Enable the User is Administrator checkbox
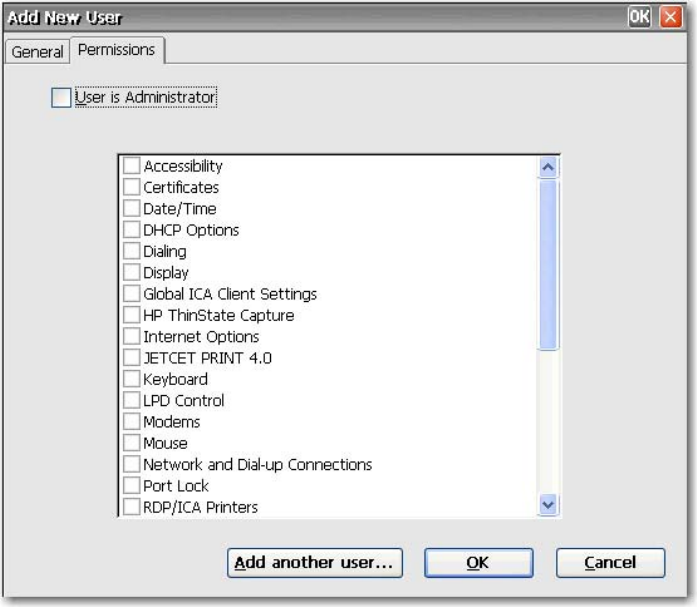Screen dimensions: 697x607 click(61, 97)
